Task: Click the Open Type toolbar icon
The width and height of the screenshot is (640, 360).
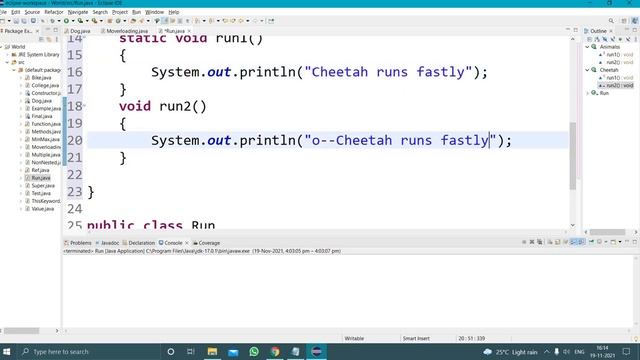Action: coord(133,21)
